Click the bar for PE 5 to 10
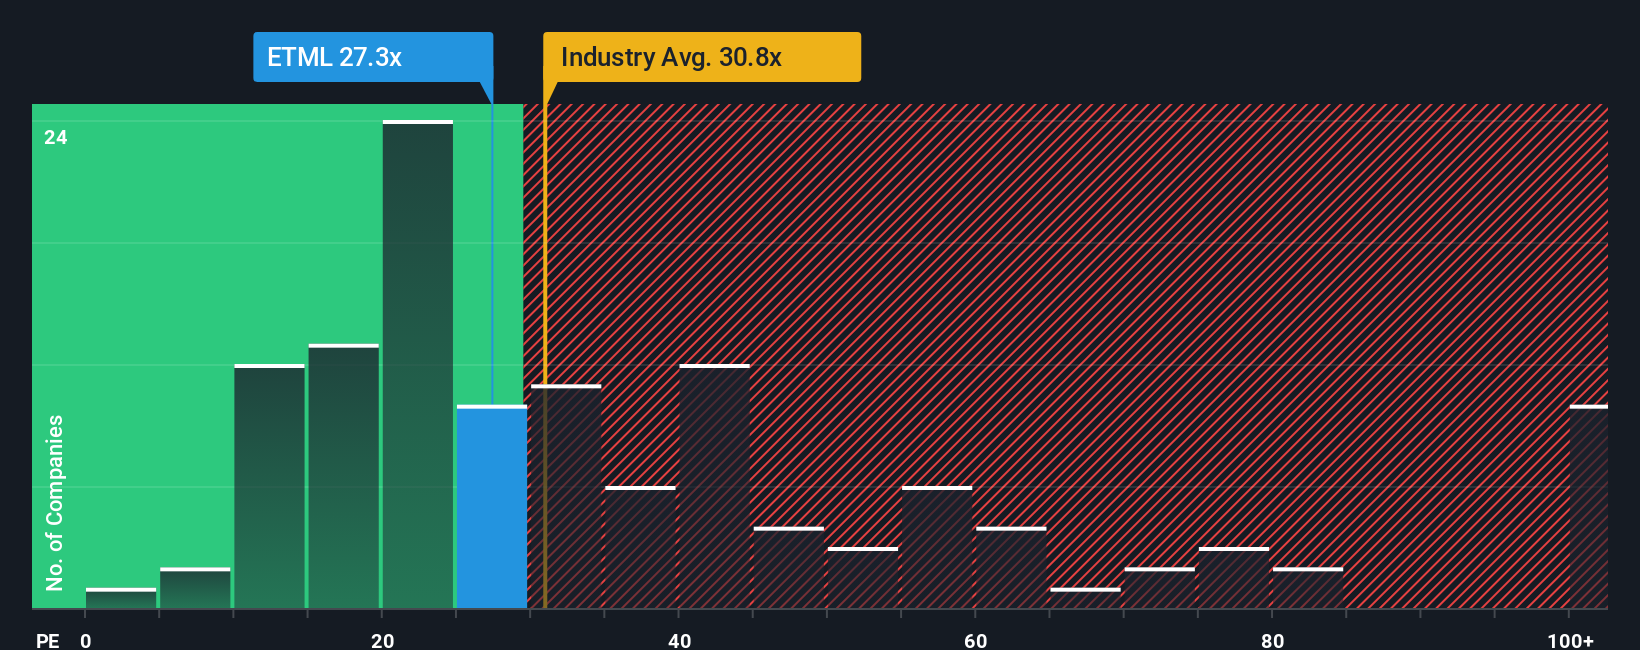 coord(195,589)
